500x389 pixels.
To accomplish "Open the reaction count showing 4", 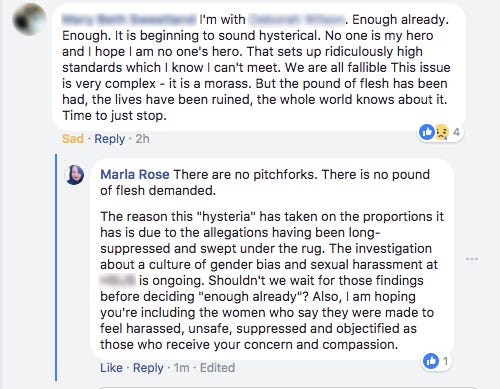I will pyautogui.click(x=456, y=133).
